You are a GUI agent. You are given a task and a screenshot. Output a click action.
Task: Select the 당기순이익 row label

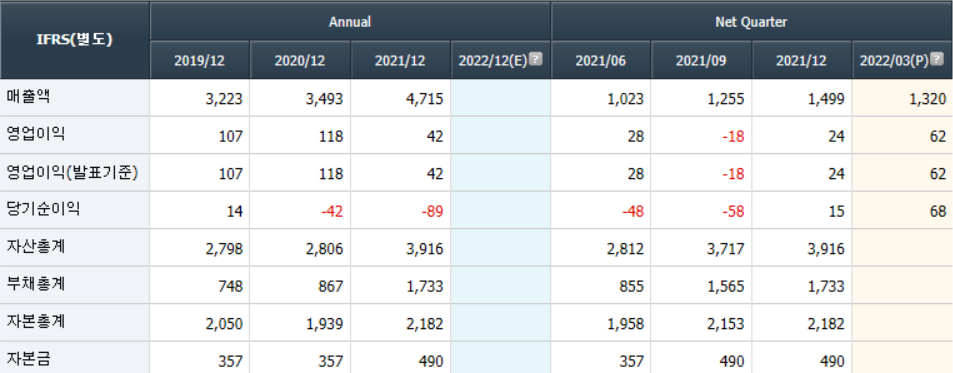(43, 210)
